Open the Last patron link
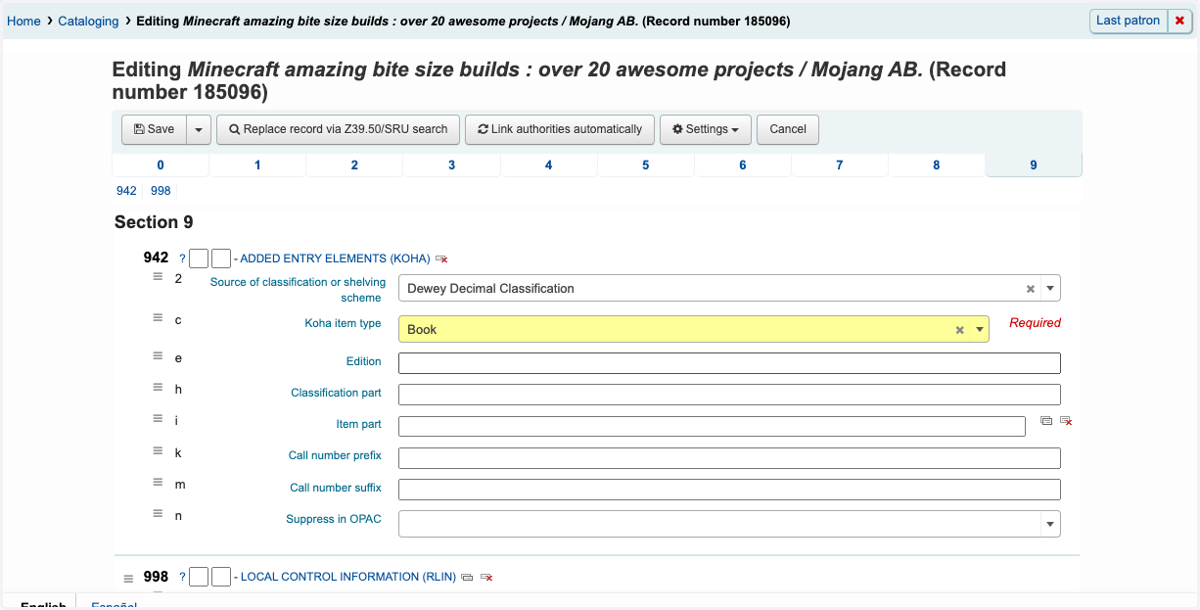This screenshot has width=1200, height=610. point(1128,21)
